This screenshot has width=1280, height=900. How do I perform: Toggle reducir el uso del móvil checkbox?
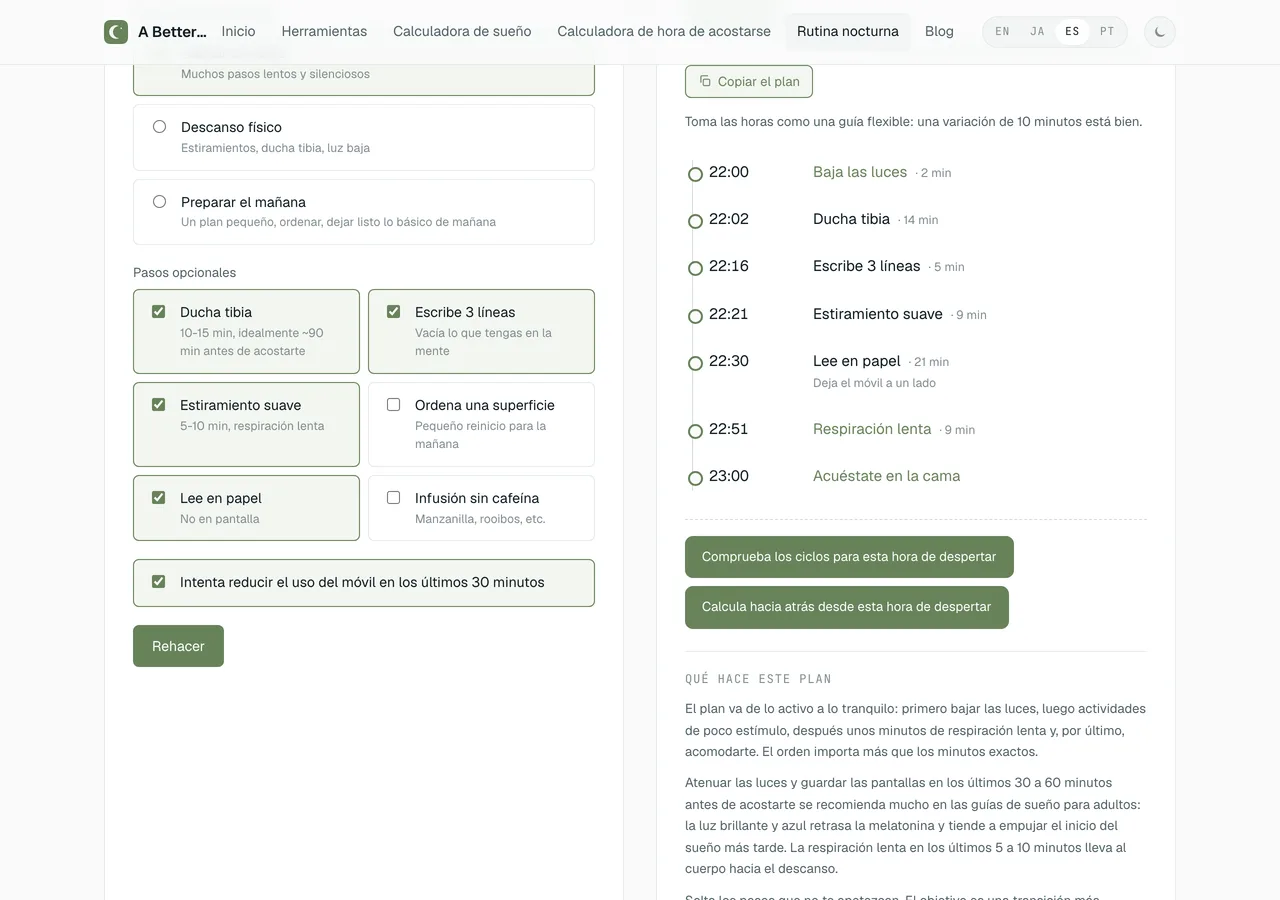[158, 581]
